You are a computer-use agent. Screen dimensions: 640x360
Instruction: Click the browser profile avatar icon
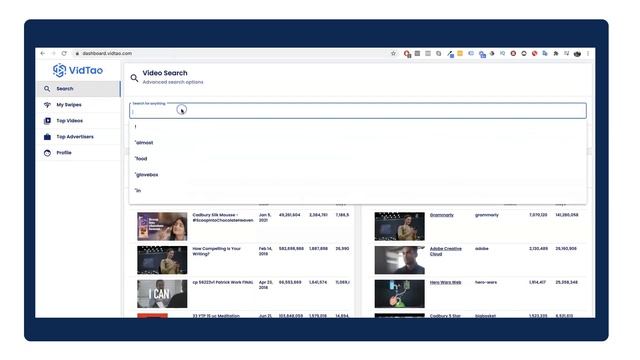tap(577, 53)
